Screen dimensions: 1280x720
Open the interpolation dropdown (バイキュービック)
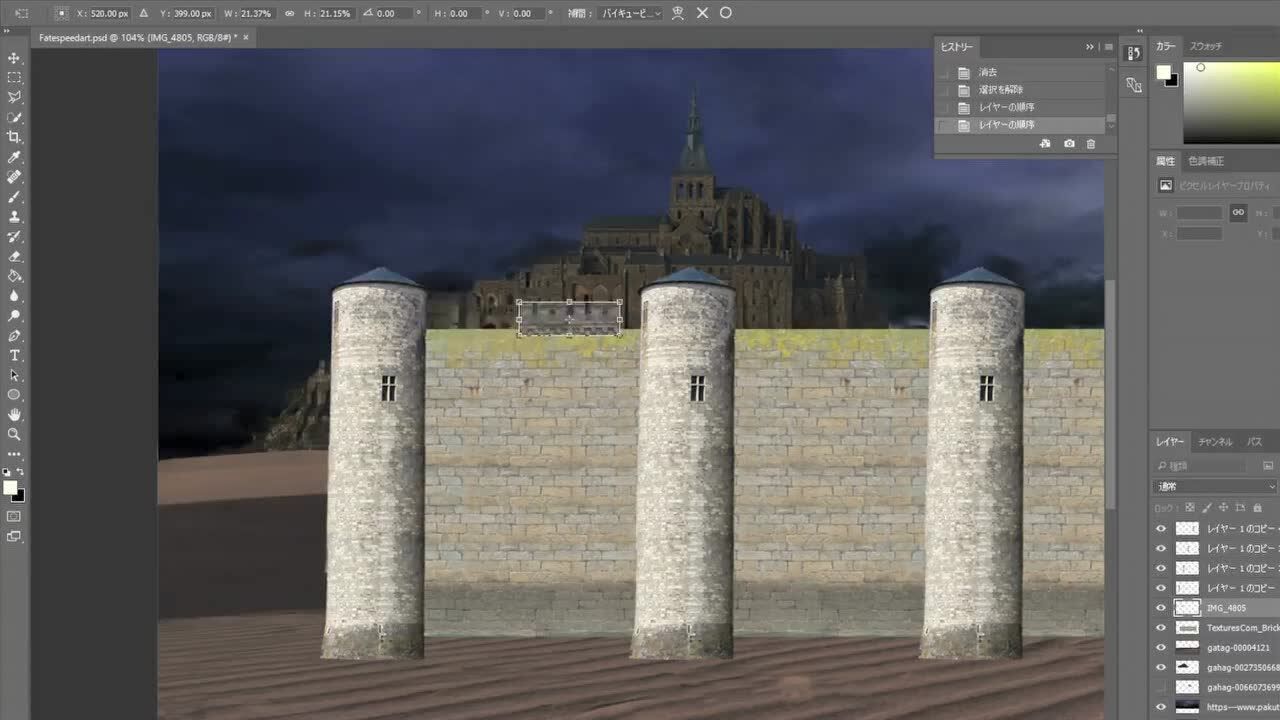point(631,14)
